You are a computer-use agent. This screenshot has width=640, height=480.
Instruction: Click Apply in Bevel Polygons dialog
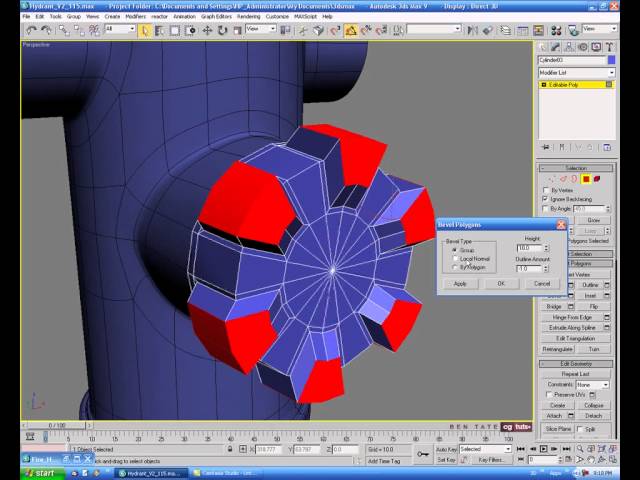coord(460,283)
